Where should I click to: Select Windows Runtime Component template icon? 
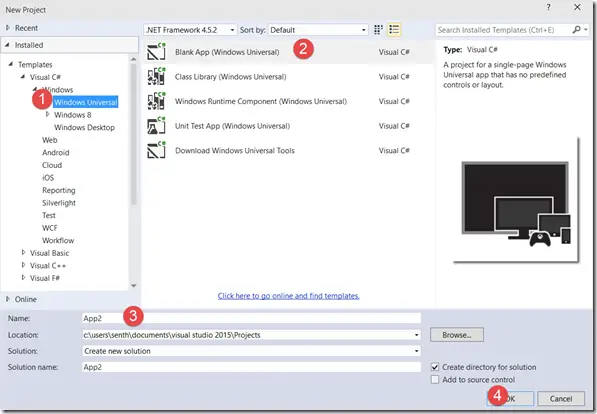click(156, 101)
